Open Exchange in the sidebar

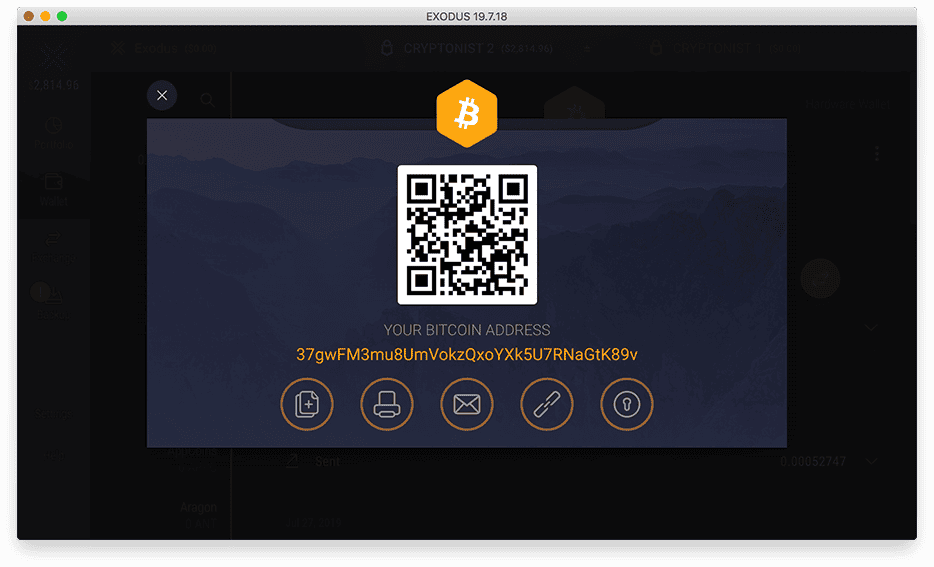(x=54, y=248)
